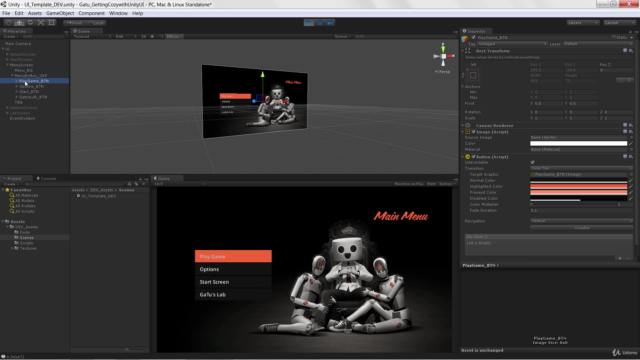The image size is (640, 360).
Task: Click Maximize on Play button
Action: [x=409, y=184]
